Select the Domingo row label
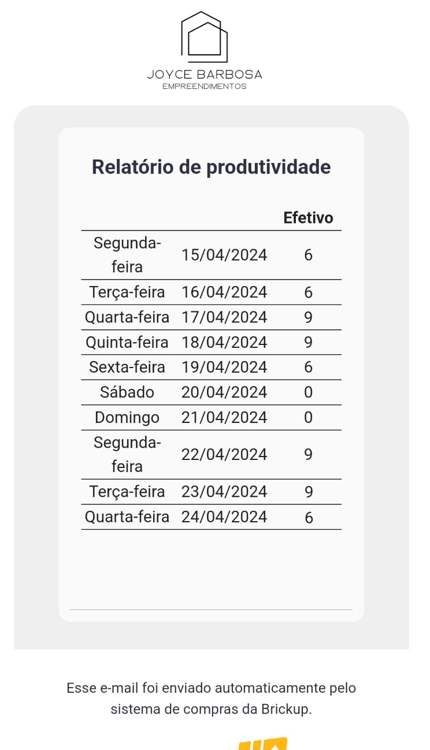The width and height of the screenshot is (430, 750). click(x=127, y=417)
